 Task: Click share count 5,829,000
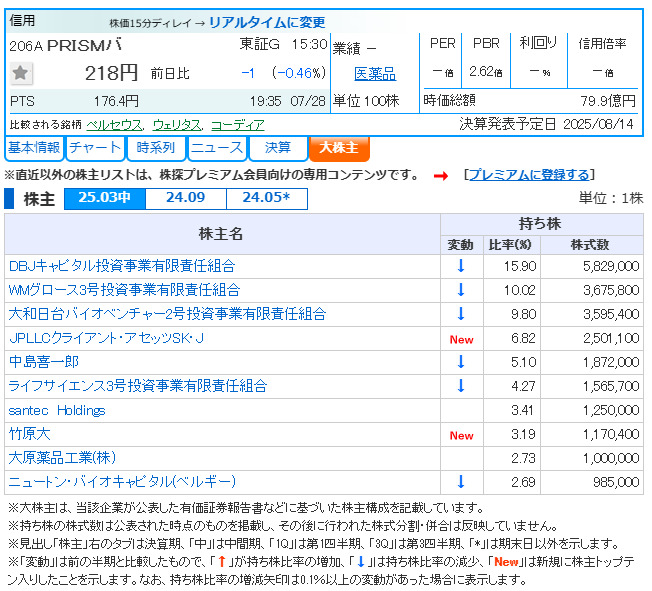(x=611, y=266)
